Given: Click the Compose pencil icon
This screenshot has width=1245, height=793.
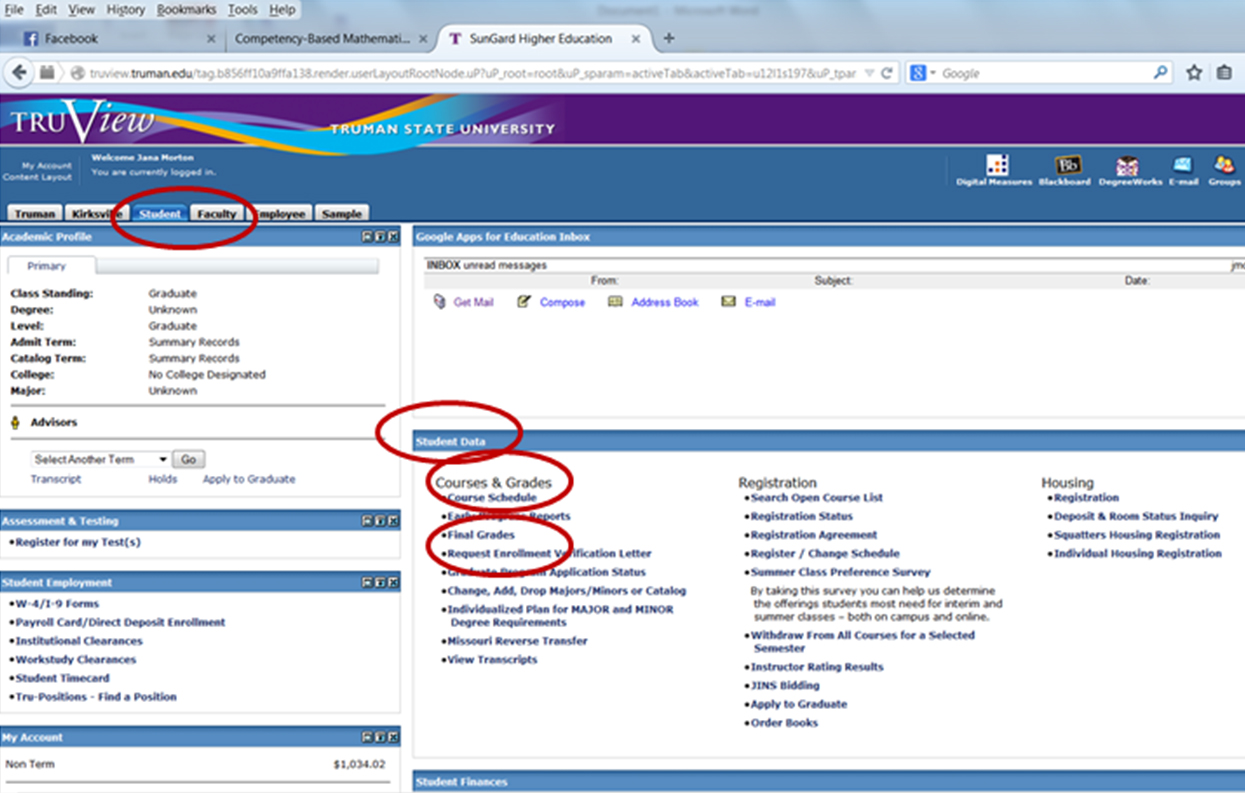Looking at the screenshot, I should coord(524,302).
